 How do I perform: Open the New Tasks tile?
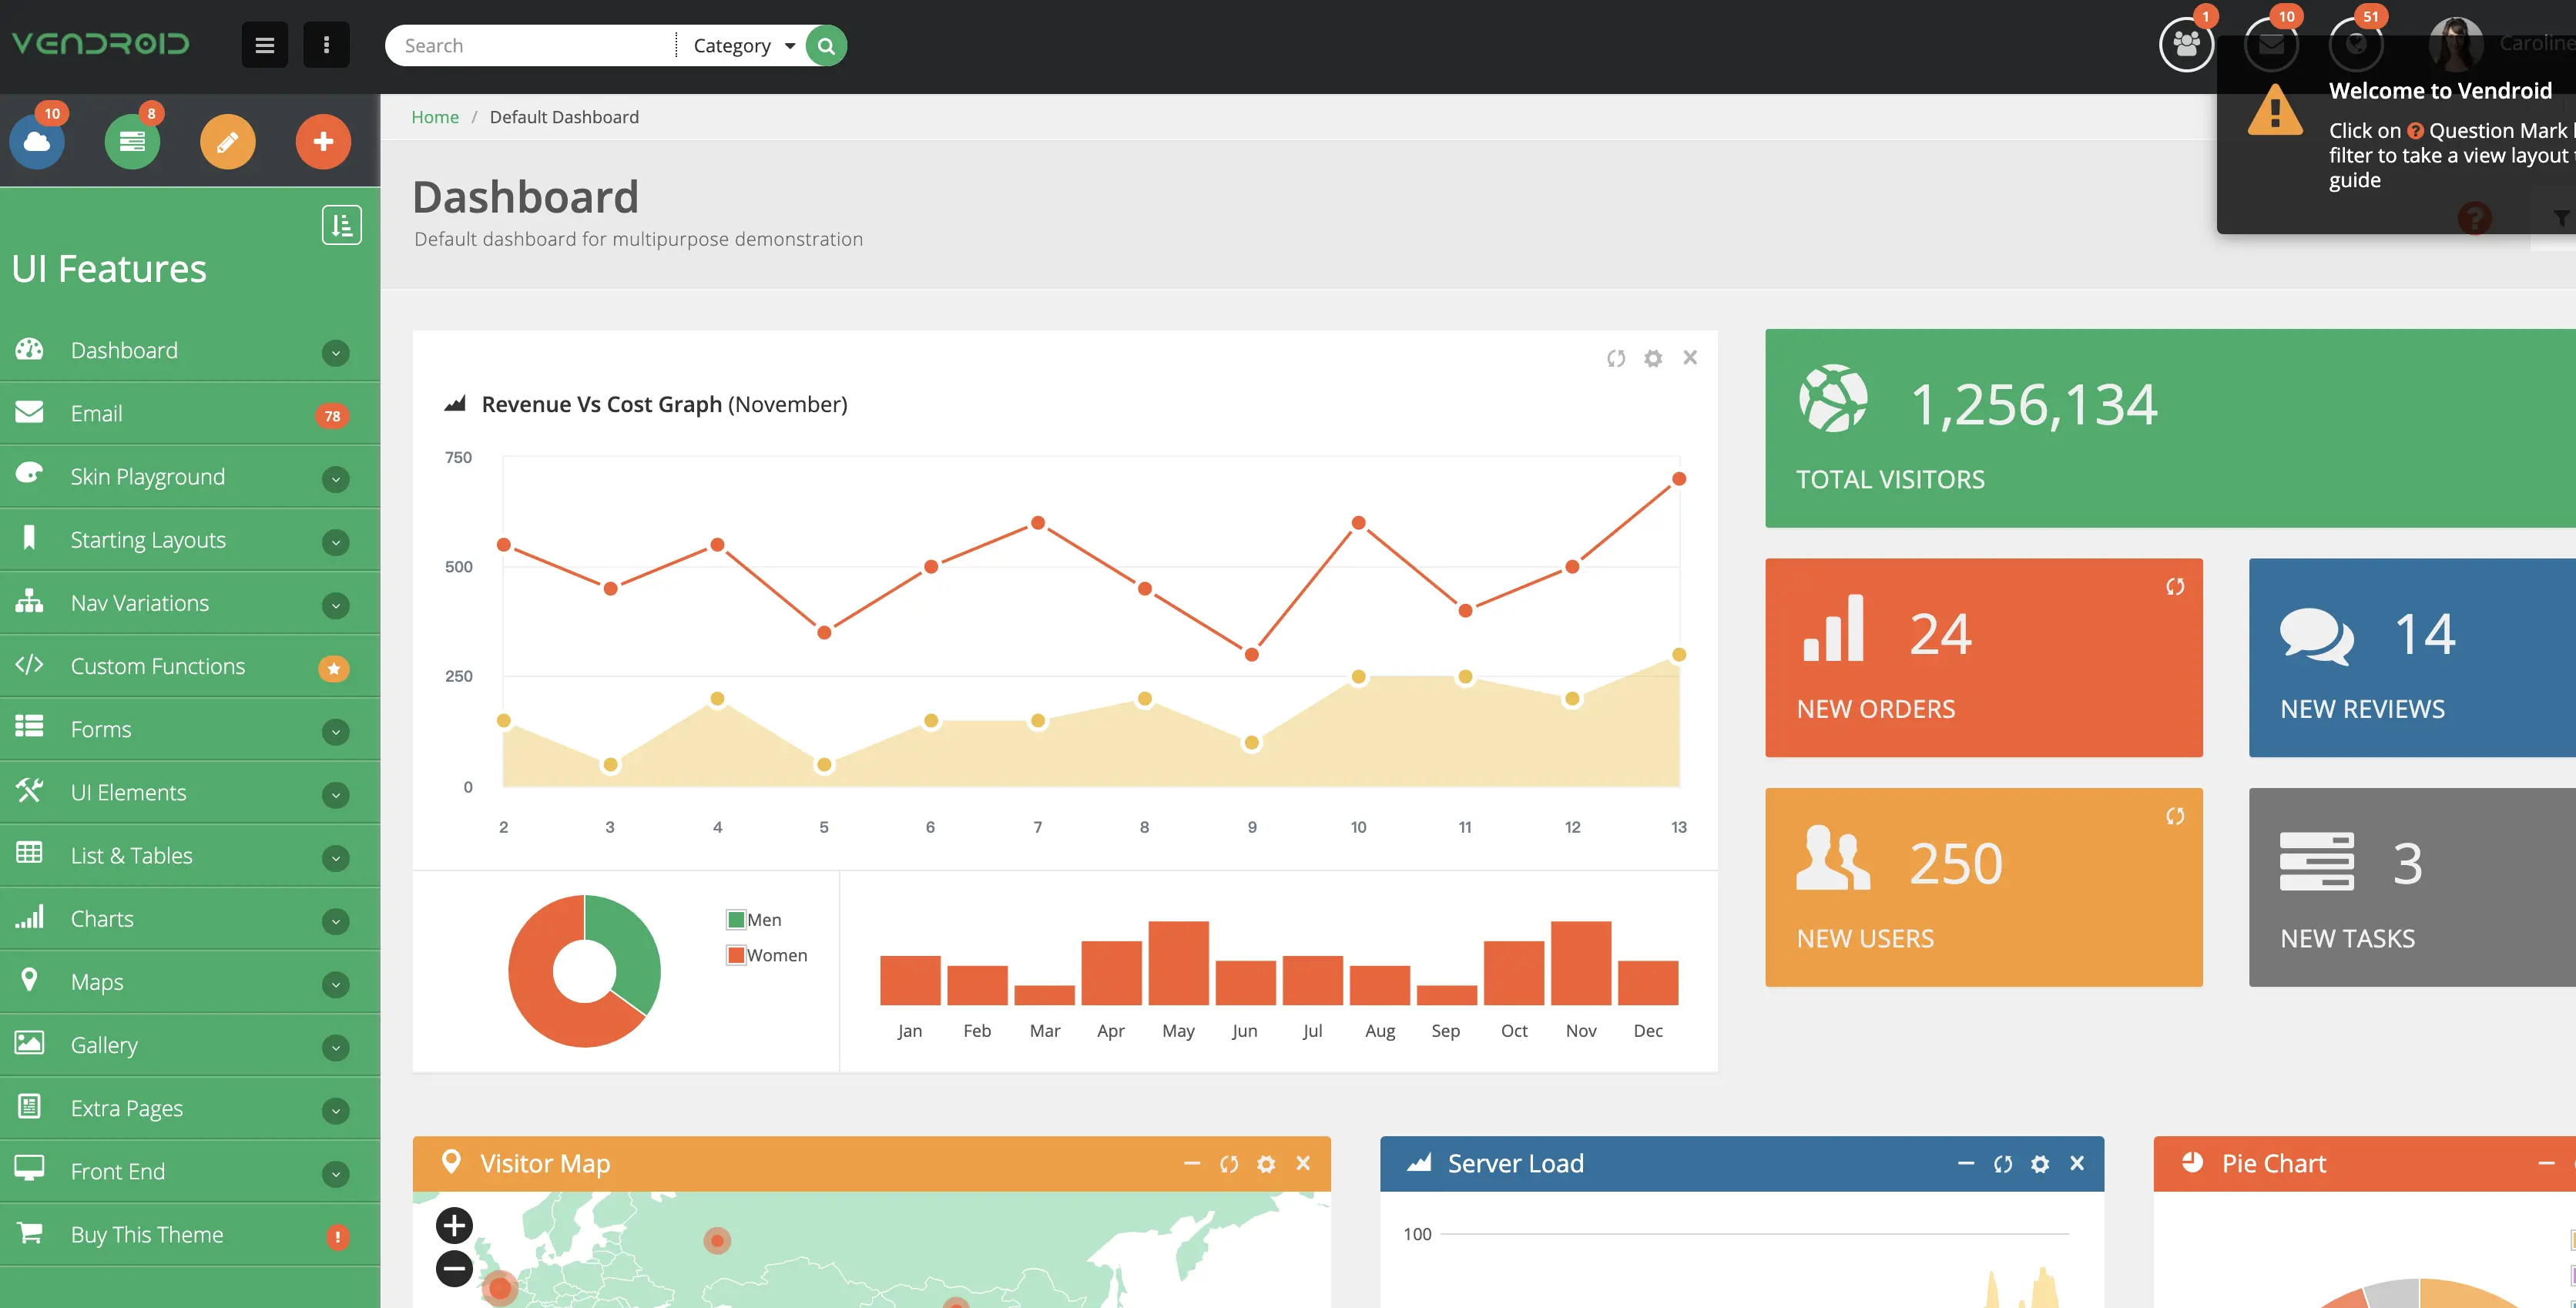(x=2412, y=887)
